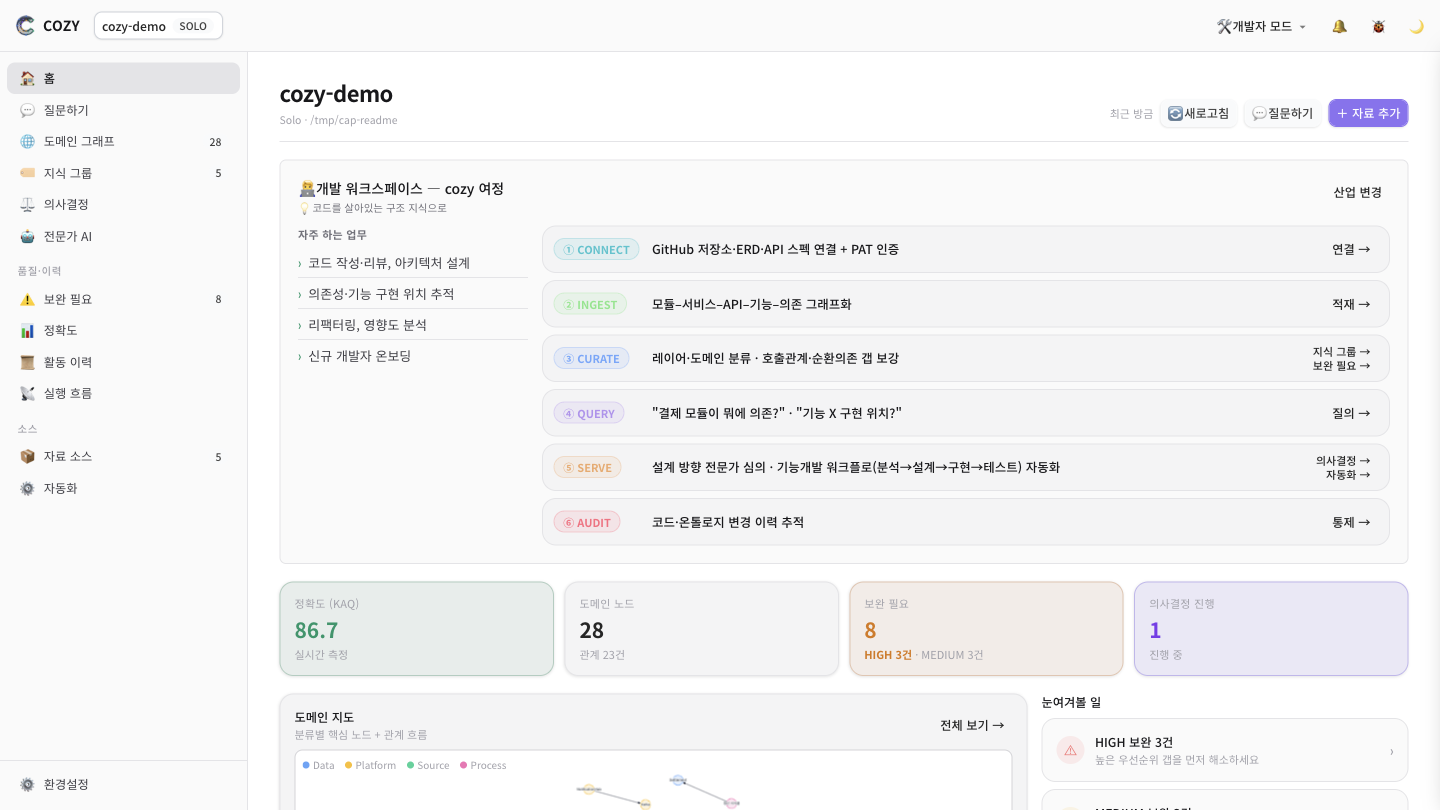
Task: Click 자동화 → in SERVE row
Action: coord(1348,475)
